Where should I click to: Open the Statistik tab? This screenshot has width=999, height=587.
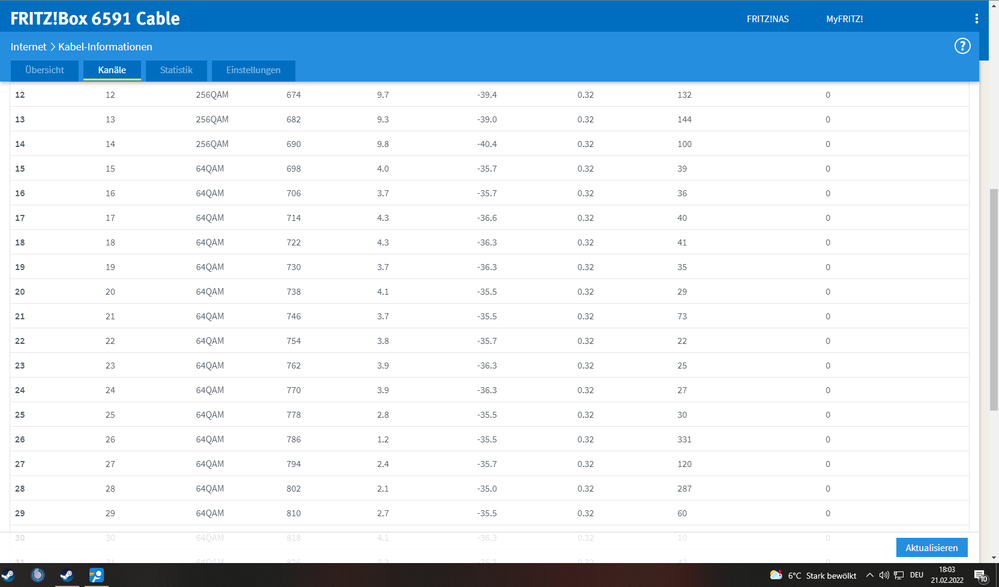click(x=176, y=70)
